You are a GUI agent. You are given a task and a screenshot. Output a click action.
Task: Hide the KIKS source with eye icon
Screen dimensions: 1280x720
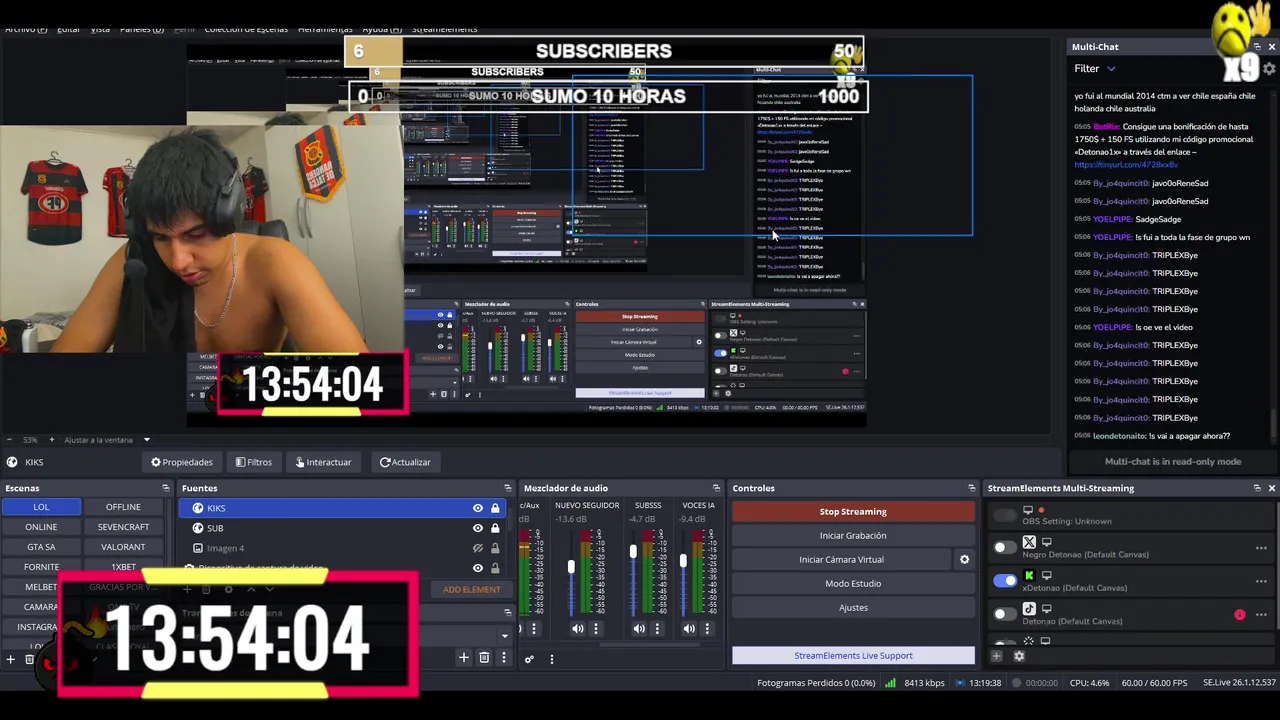(x=477, y=508)
